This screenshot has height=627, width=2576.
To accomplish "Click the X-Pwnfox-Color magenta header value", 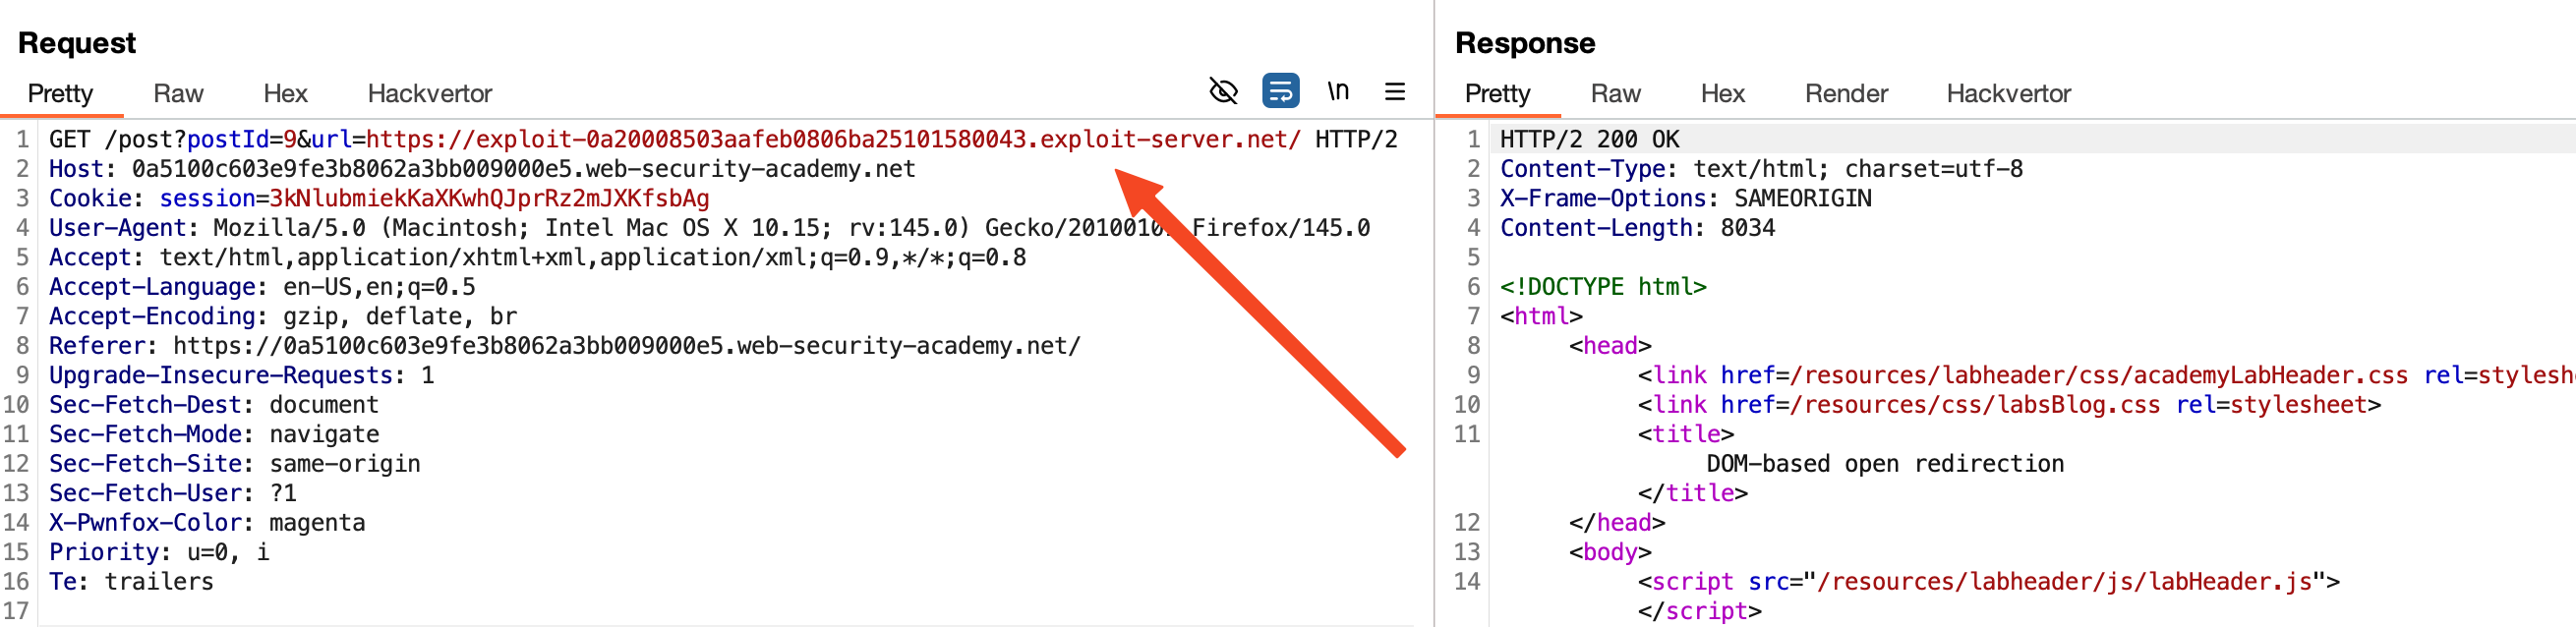I will pos(317,523).
